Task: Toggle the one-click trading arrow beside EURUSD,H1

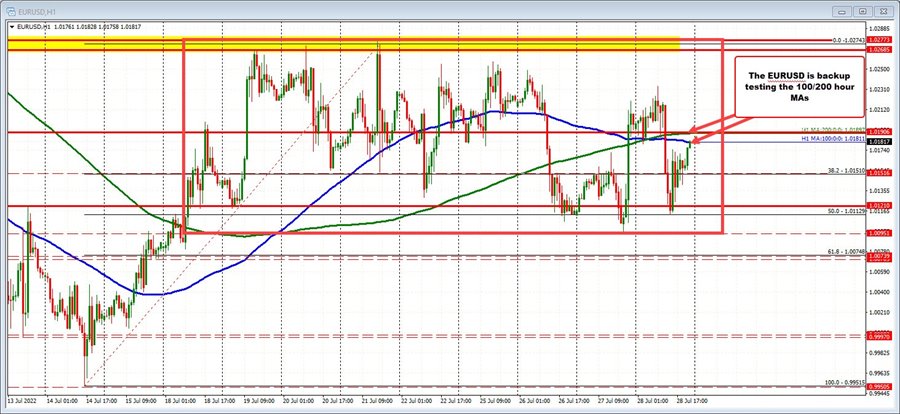Action: point(12,26)
